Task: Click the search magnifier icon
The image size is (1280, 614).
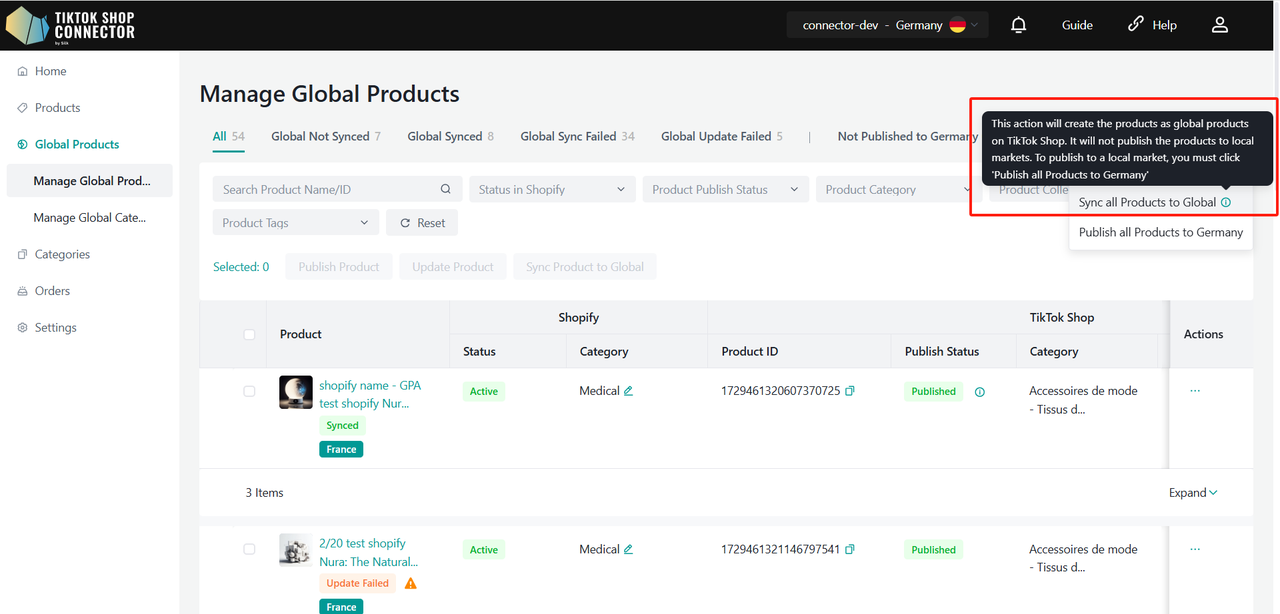Action: pyautogui.click(x=446, y=189)
